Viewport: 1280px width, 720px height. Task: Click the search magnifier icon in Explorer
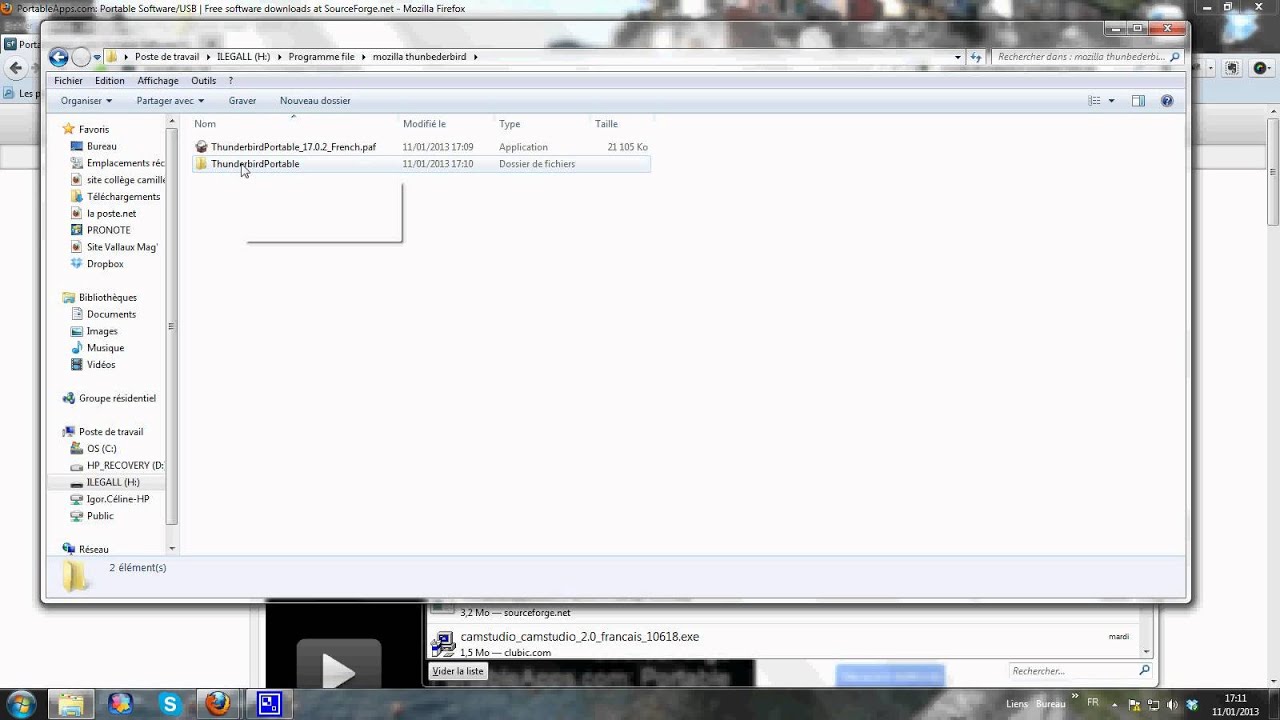pyautogui.click(x=1175, y=57)
